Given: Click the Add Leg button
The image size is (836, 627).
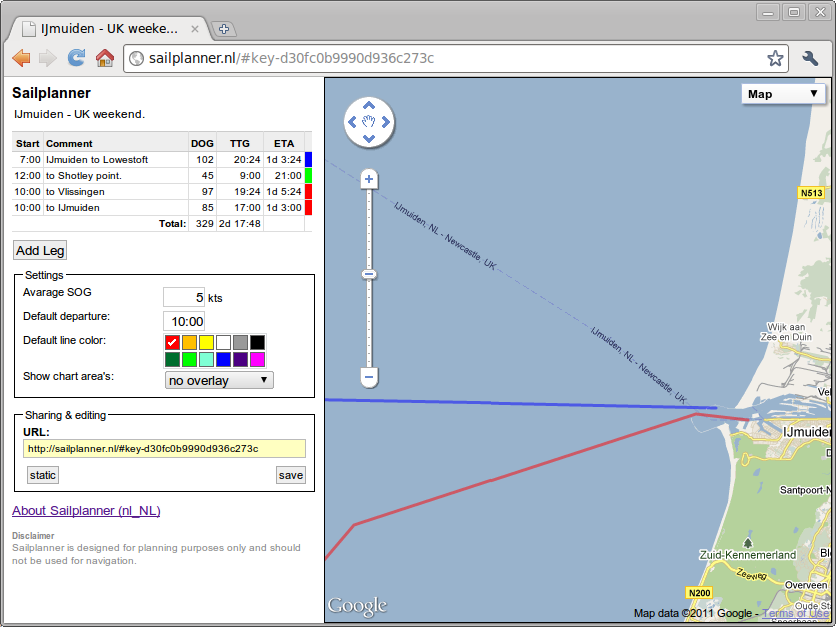Looking at the screenshot, I should point(40,250).
